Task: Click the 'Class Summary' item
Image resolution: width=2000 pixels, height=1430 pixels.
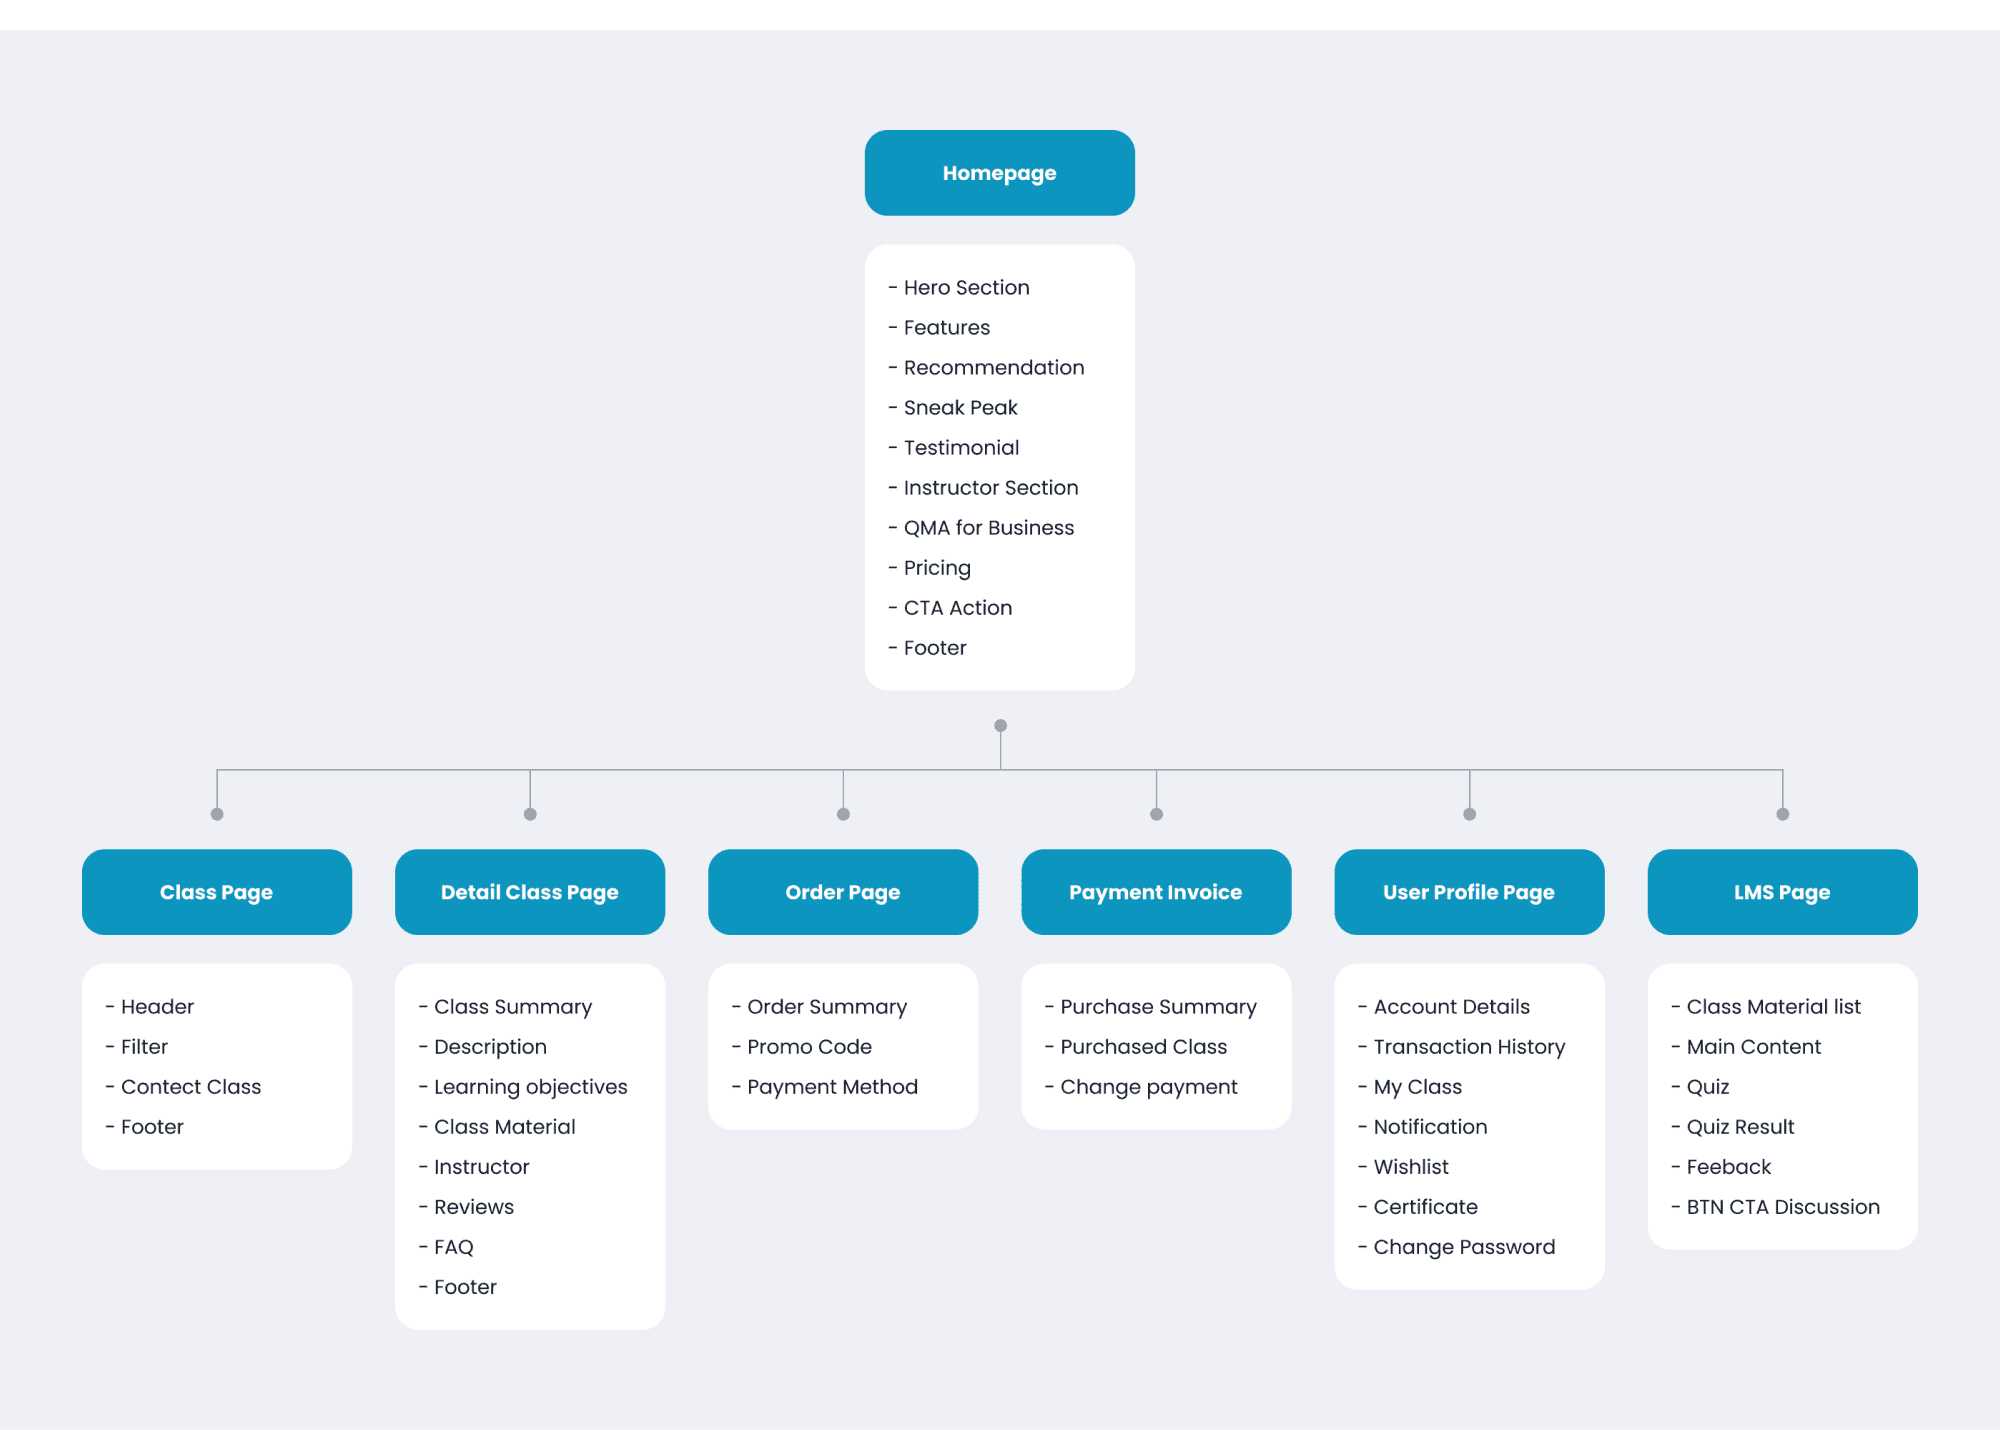Action: (505, 1007)
